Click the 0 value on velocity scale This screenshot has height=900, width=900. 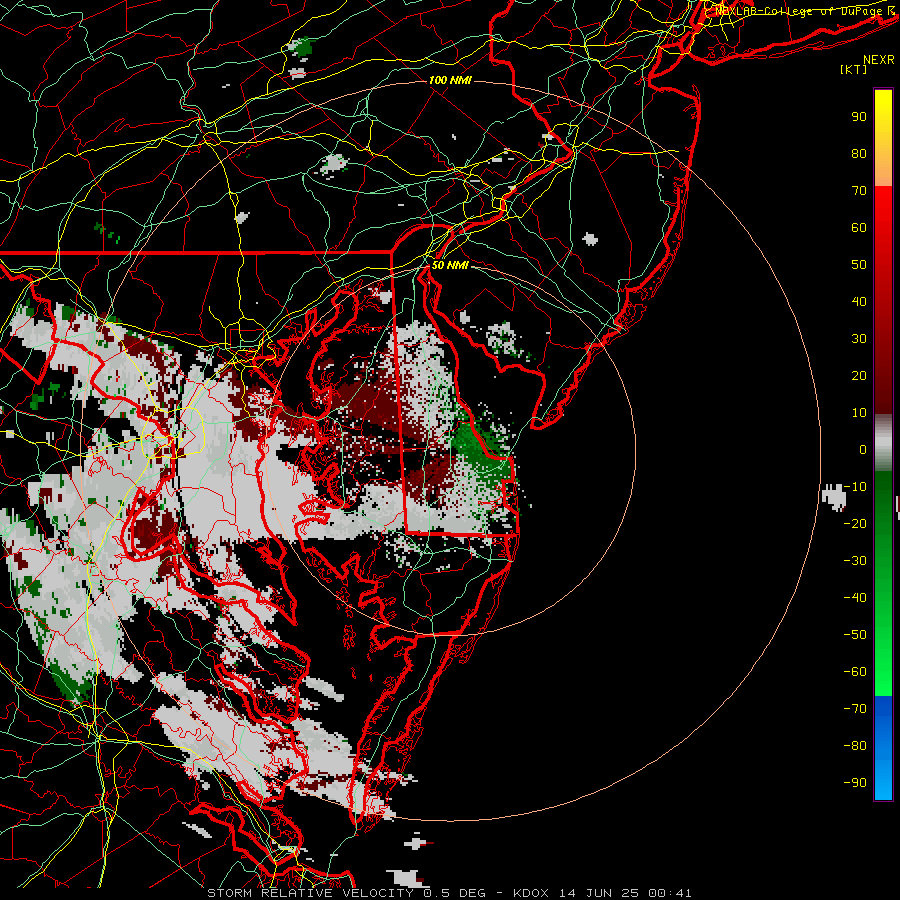863,449
